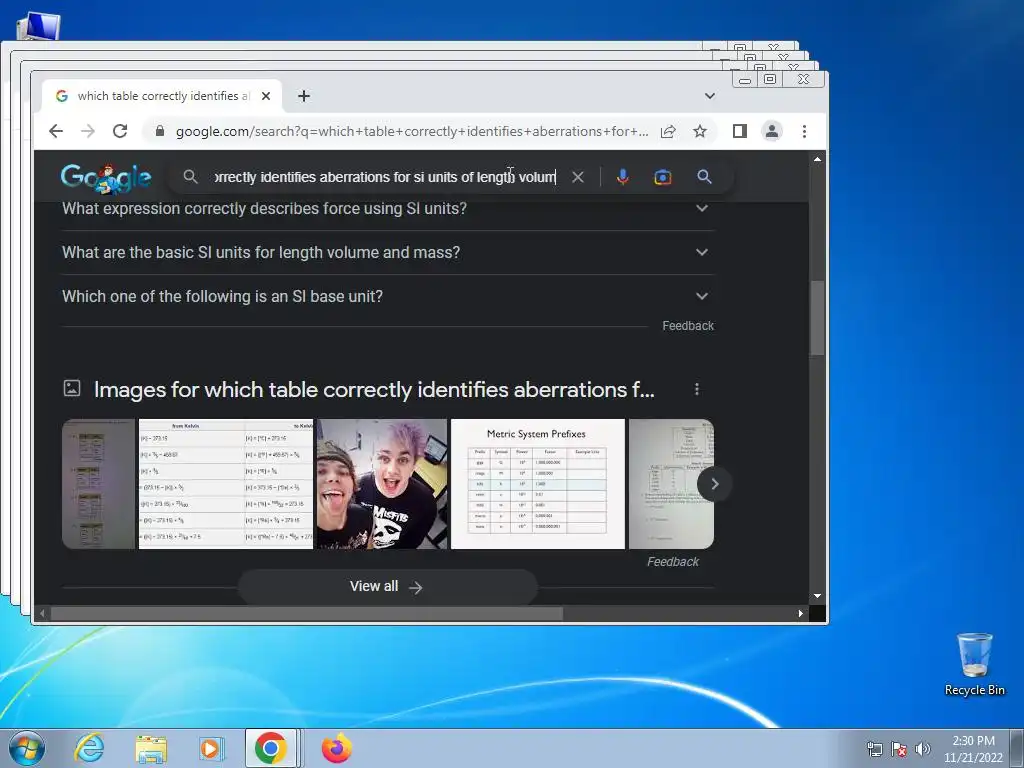
Task: Open a new tab with plus button
Action: (x=304, y=96)
